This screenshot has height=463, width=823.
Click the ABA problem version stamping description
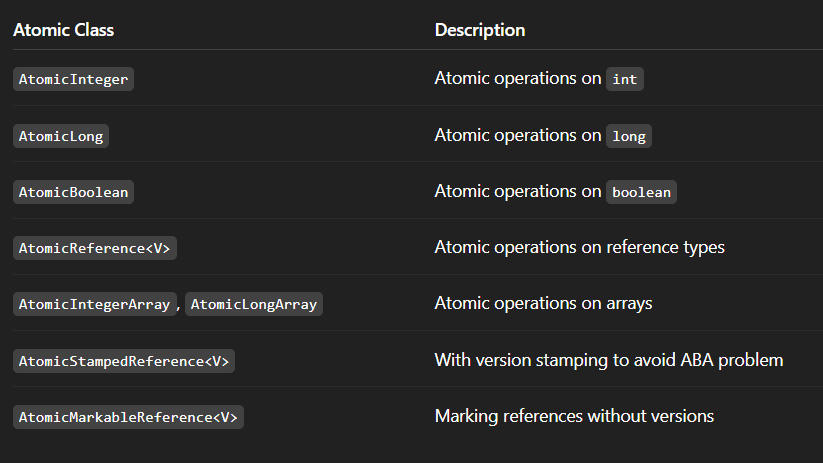(x=608, y=360)
